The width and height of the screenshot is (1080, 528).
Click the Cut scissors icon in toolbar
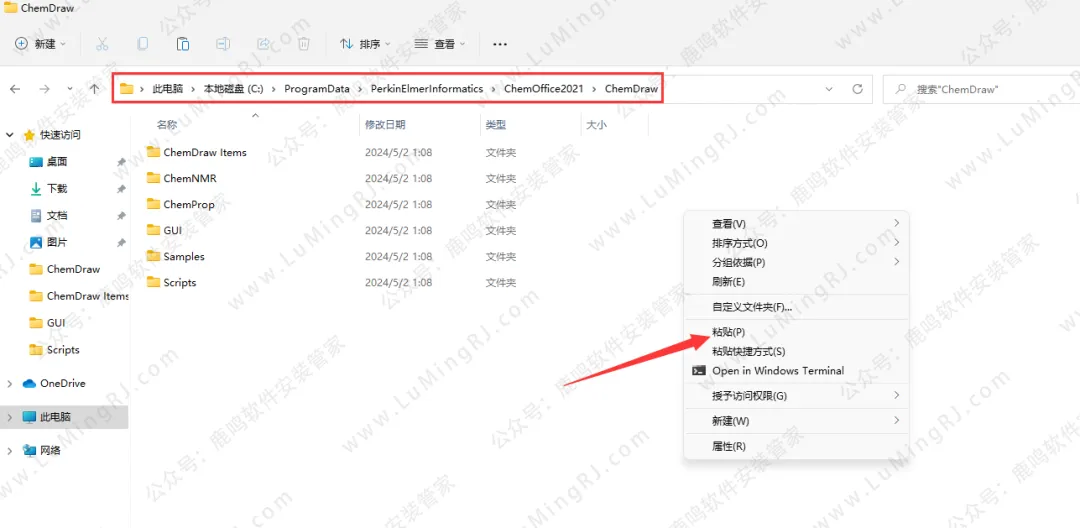coord(102,44)
